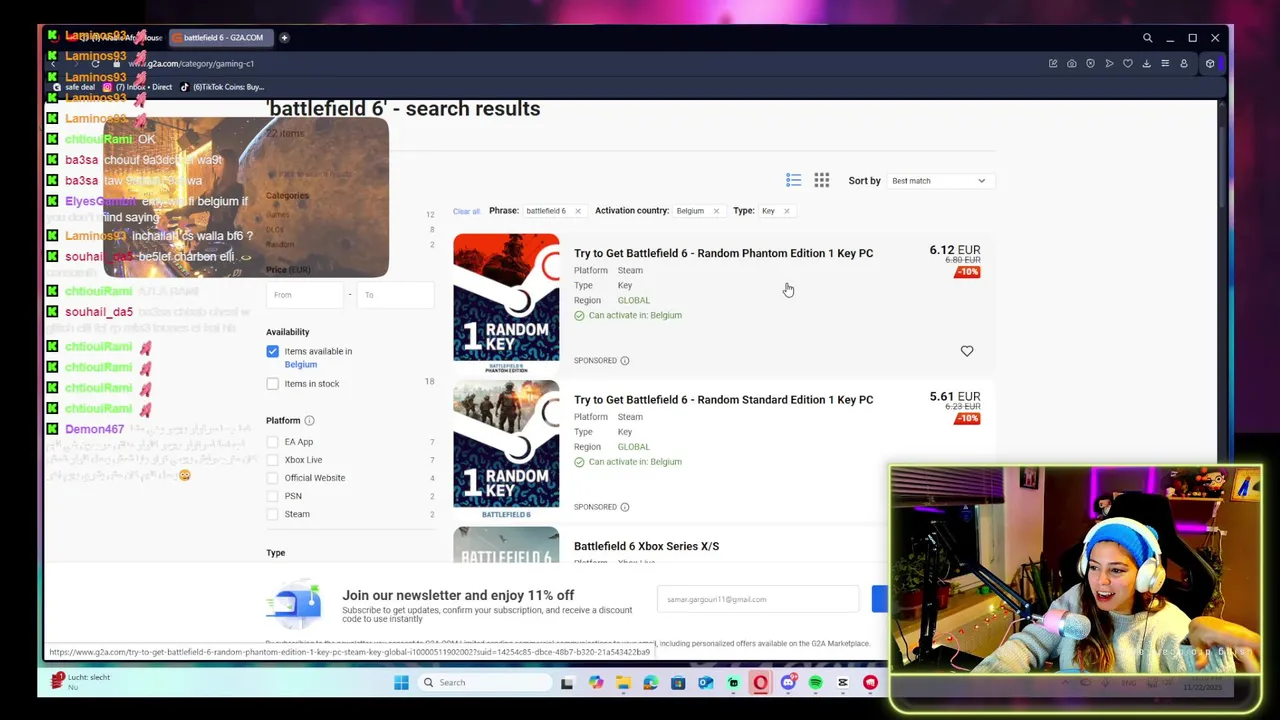Check the Xbox Live platform filter
This screenshot has height=720, width=1280.
272,460
